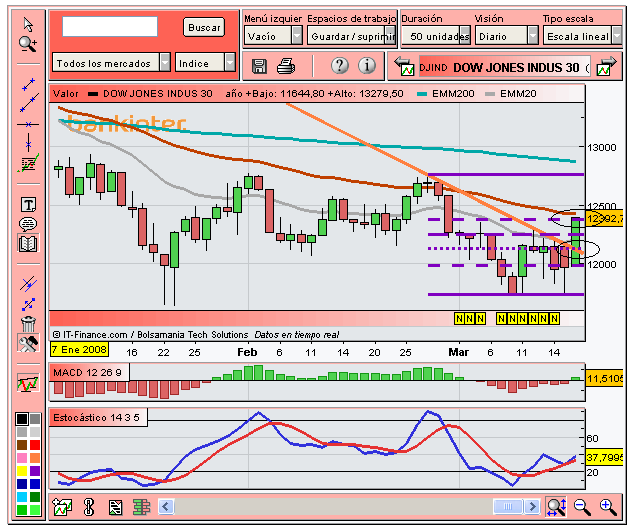The height and width of the screenshot is (531, 632).
Task: Open the 'Todos los mercados' dropdown
Action: 111,63
